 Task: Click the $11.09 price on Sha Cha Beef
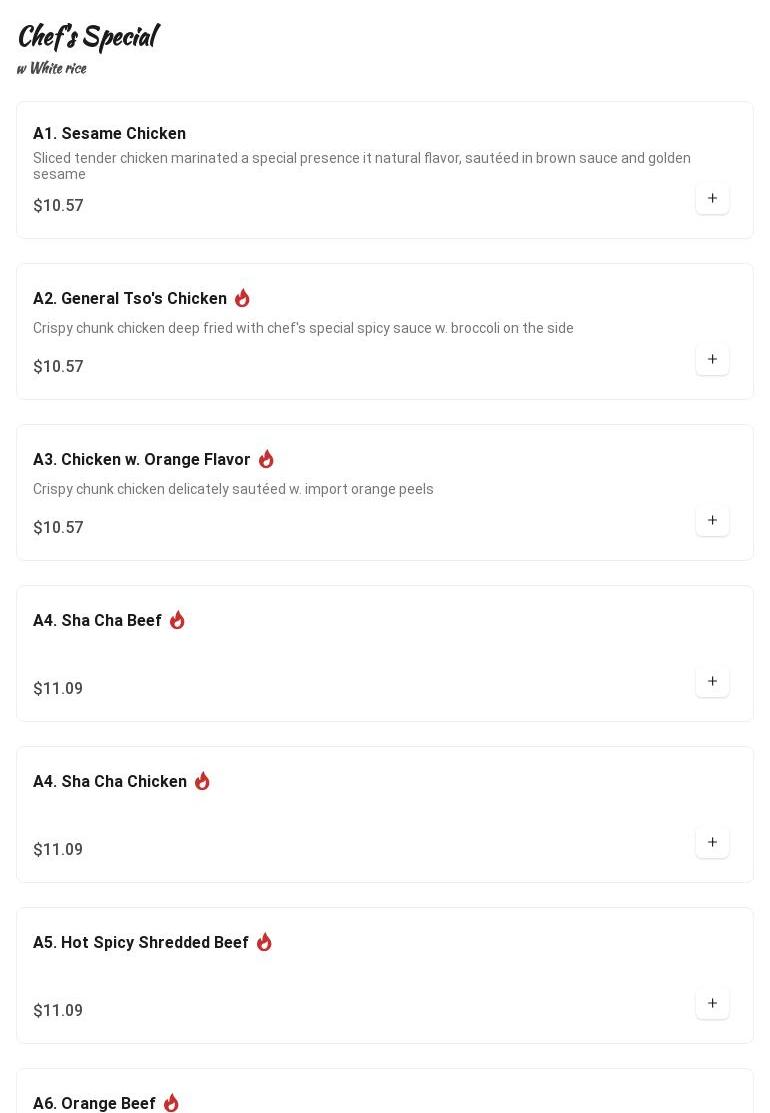pyautogui.click(x=58, y=689)
